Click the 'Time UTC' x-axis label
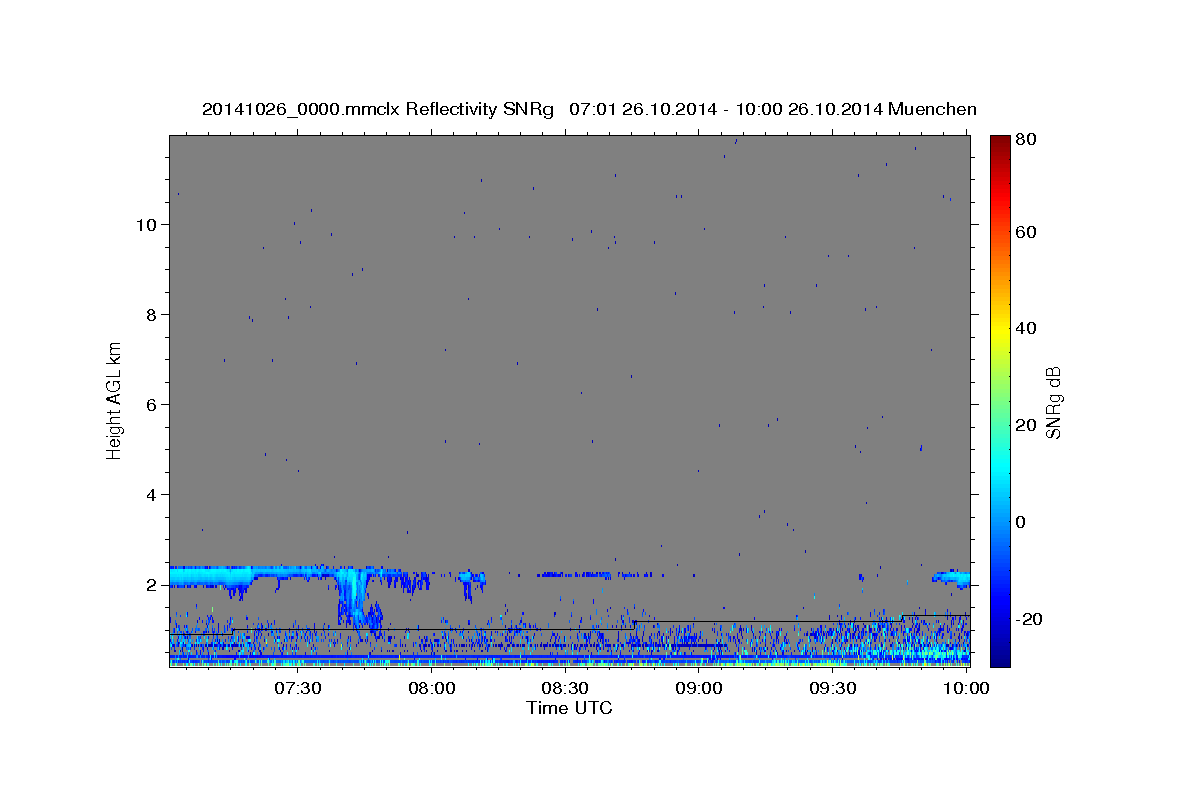 [569, 708]
